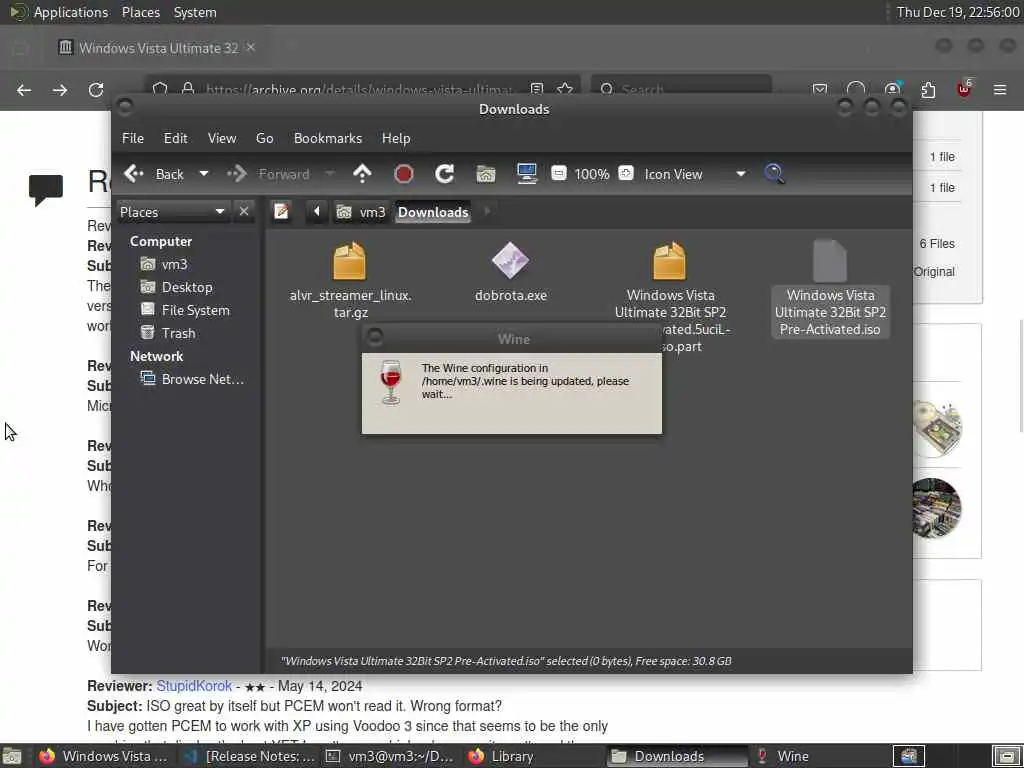Screen dimensions: 1024x768
Task: Click the 100% zoom level label
Action: pyautogui.click(x=592, y=174)
